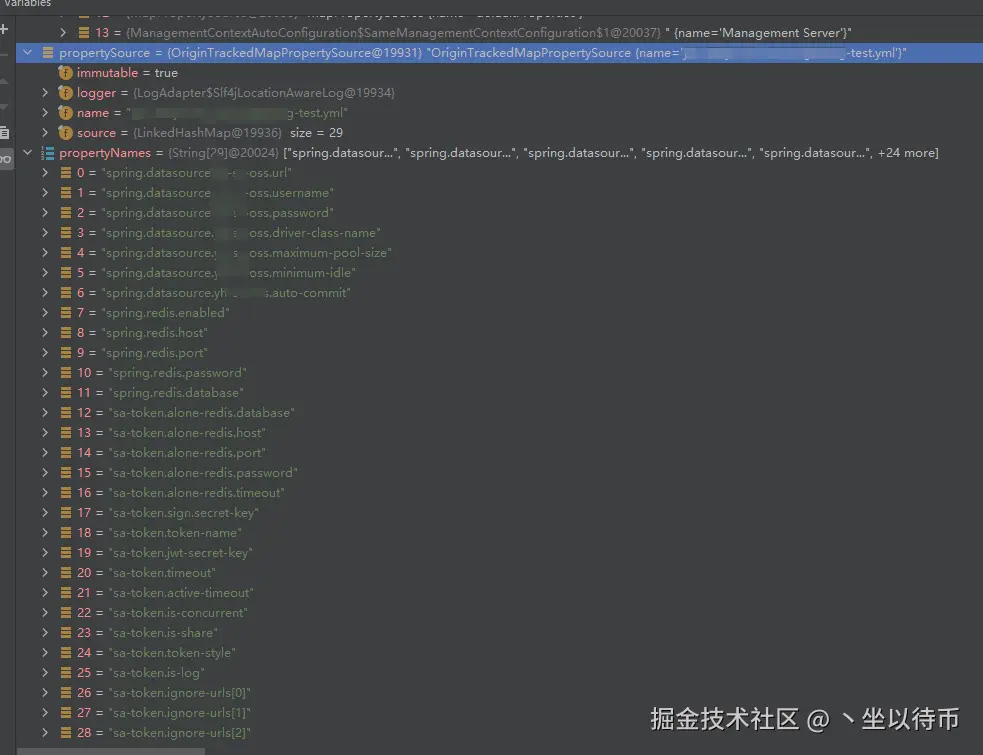Click the icon of element 18 sa-token.token-name

(x=66, y=532)
